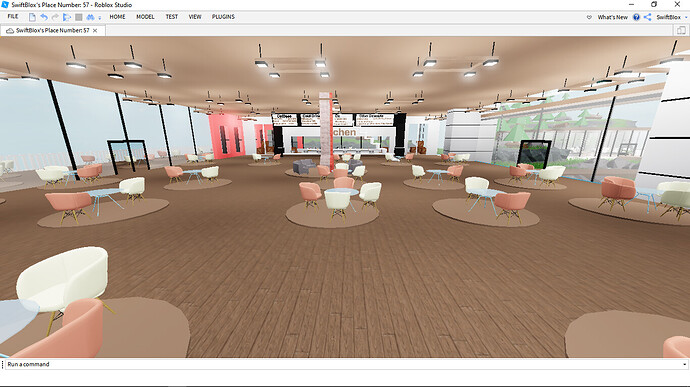Click the New file icon in quick toolbar
690x387 pixels.
[x=32, y=17]
